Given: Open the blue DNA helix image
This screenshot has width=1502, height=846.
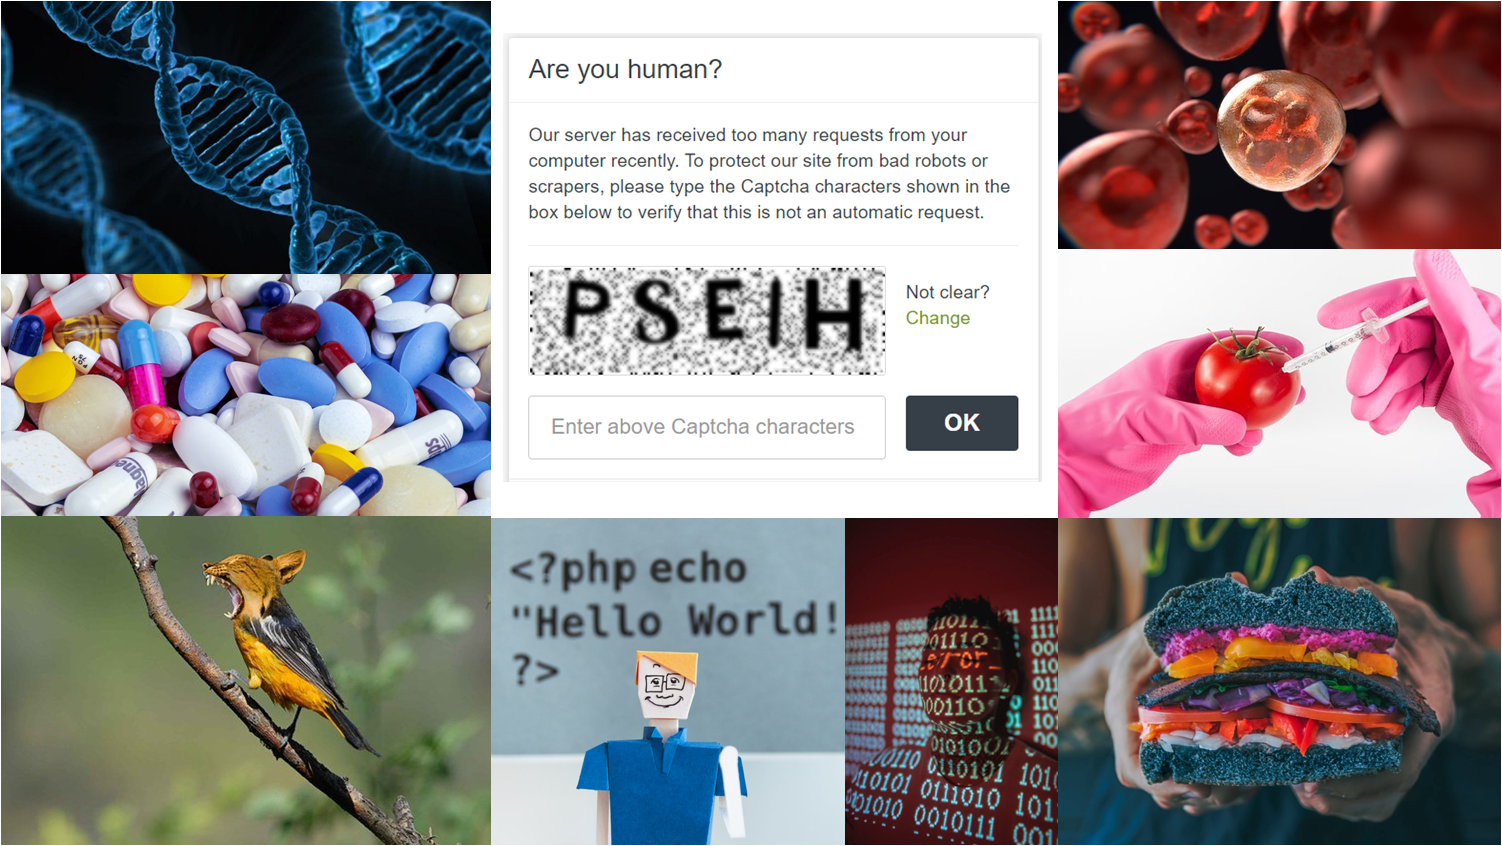Looking at the screenshot, I should tap(245, 137).
